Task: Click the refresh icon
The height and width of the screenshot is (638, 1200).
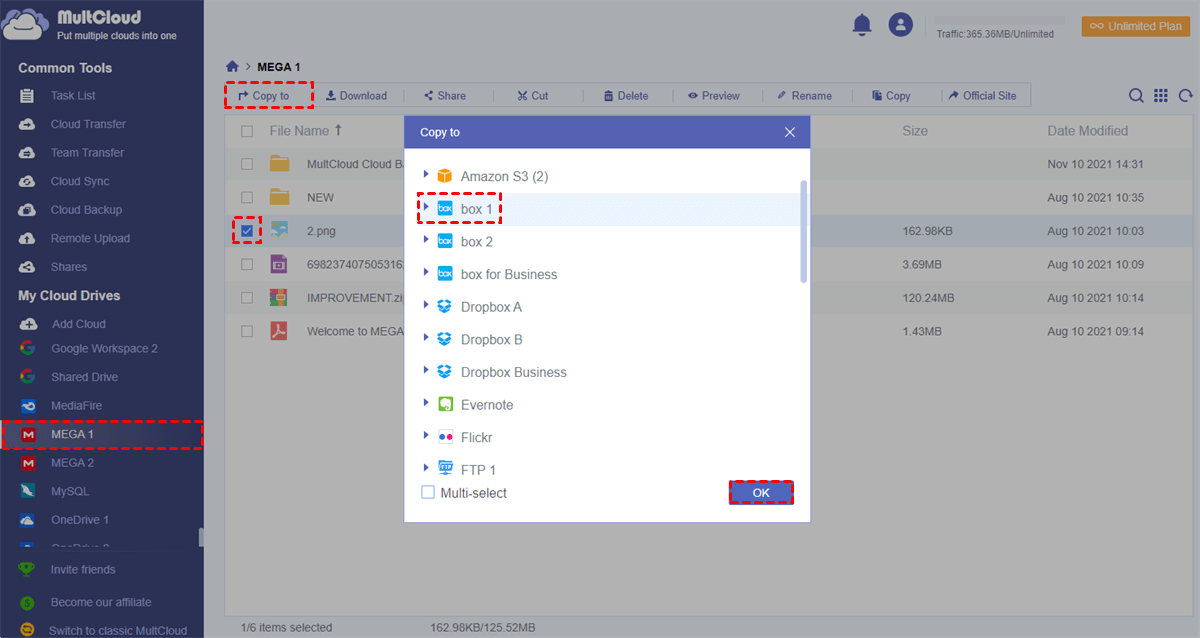Action: [x=1186, y=96]
